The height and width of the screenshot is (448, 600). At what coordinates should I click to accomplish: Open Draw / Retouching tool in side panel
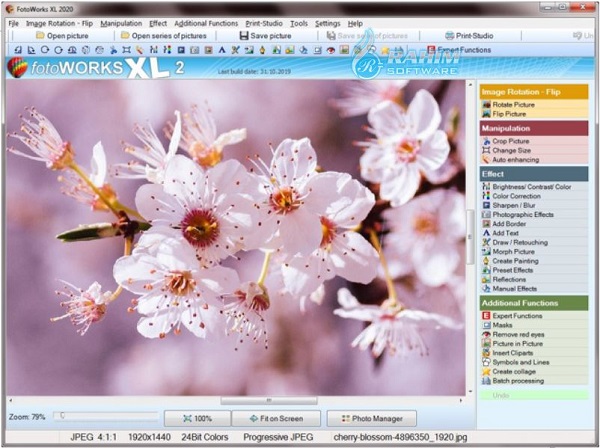(x=534, y=242)
